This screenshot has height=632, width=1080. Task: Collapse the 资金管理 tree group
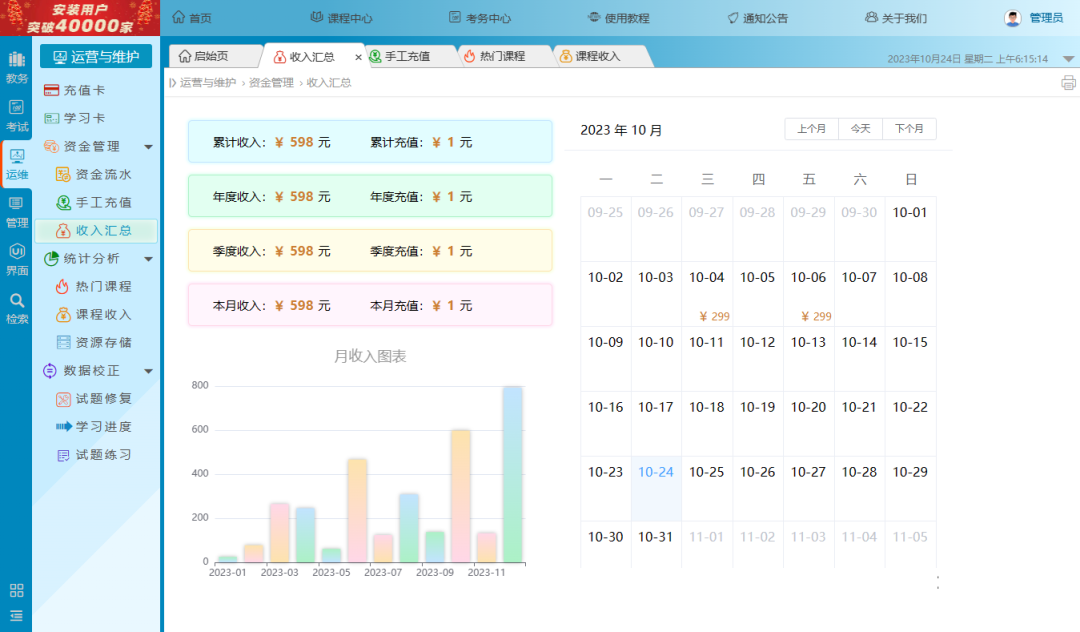click(x=149, y=147)
